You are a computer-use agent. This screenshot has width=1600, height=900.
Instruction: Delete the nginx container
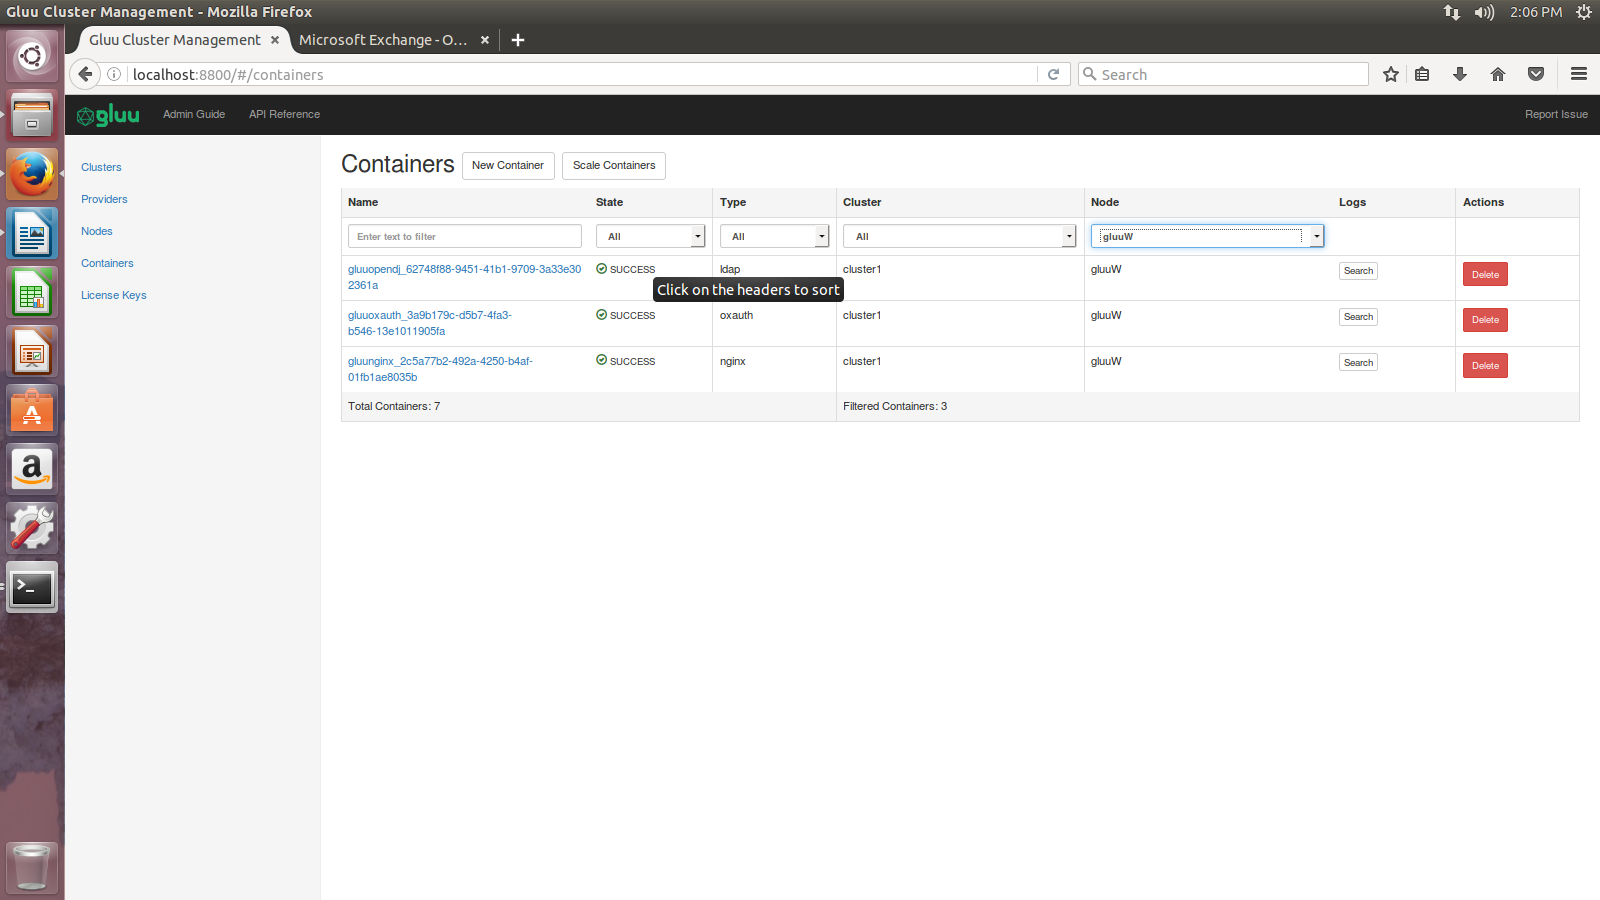[1485, 366]
